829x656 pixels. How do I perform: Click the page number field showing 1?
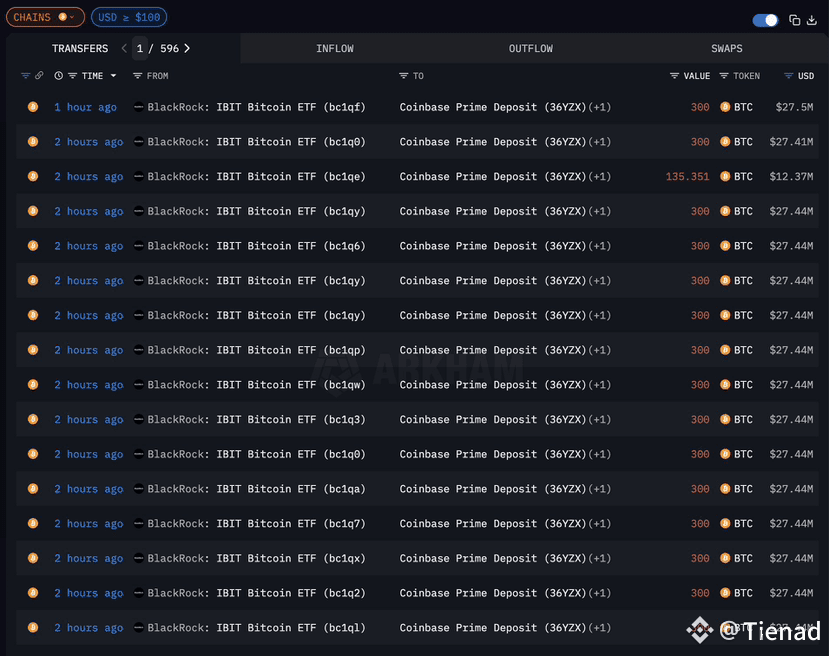point(140,49)
